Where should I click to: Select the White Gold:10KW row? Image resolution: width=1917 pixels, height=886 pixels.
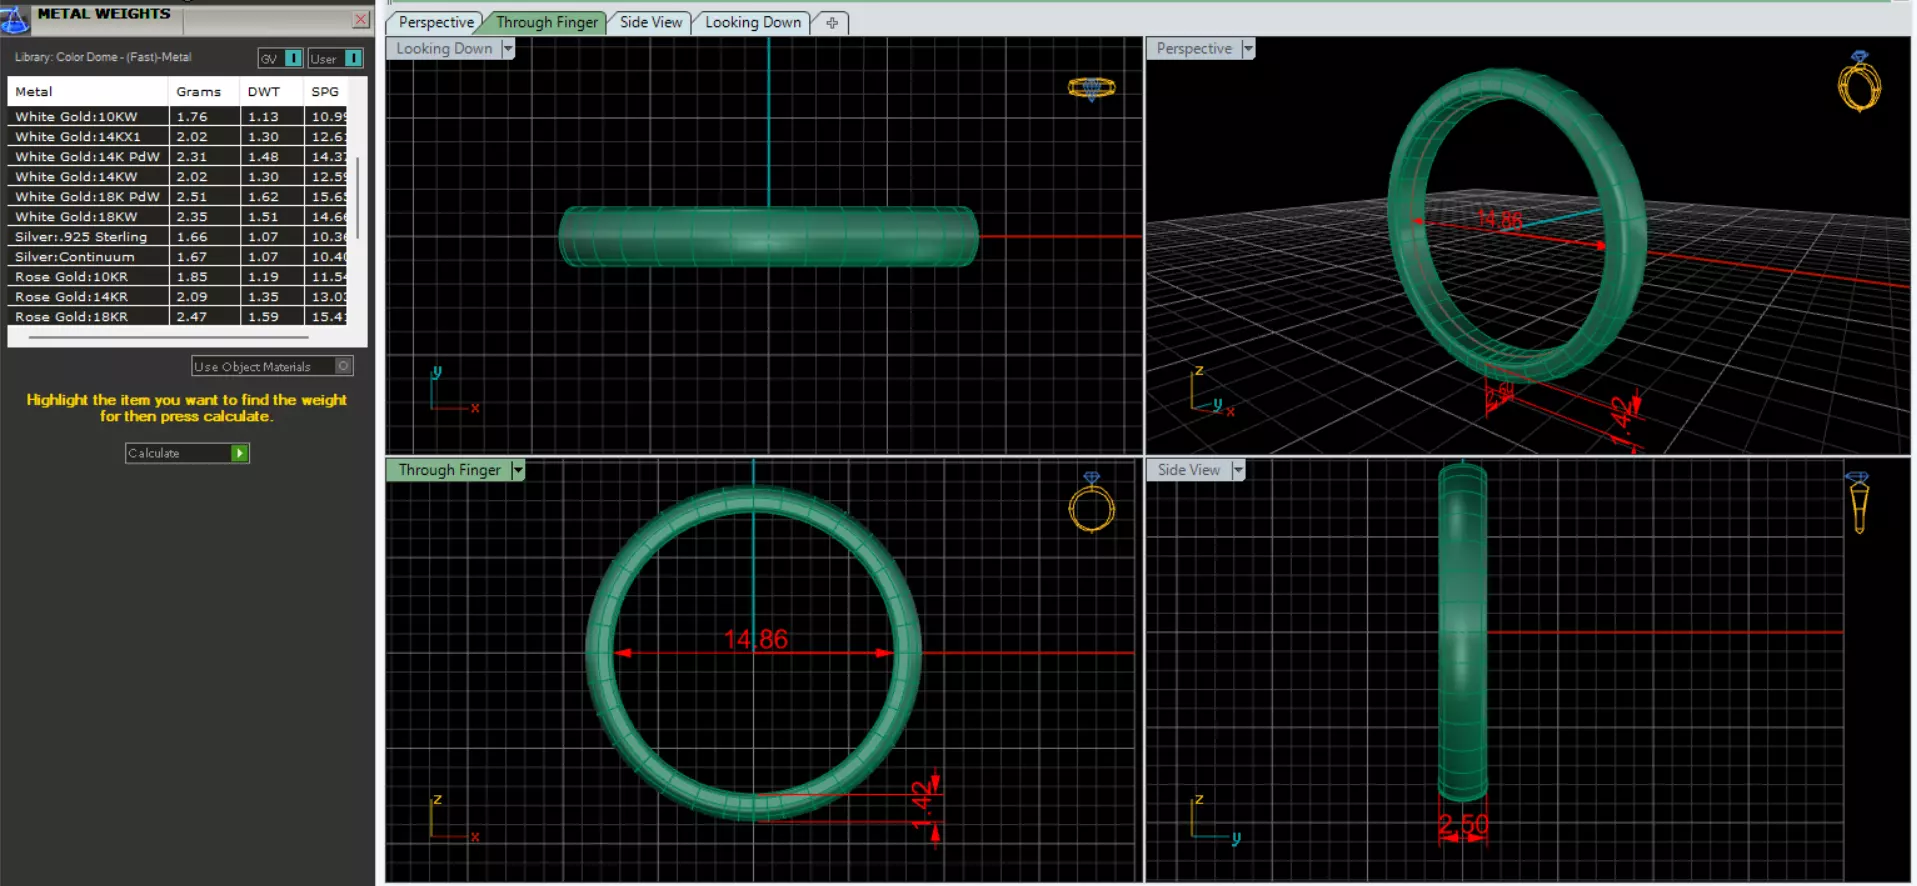[x=177, y=116]
